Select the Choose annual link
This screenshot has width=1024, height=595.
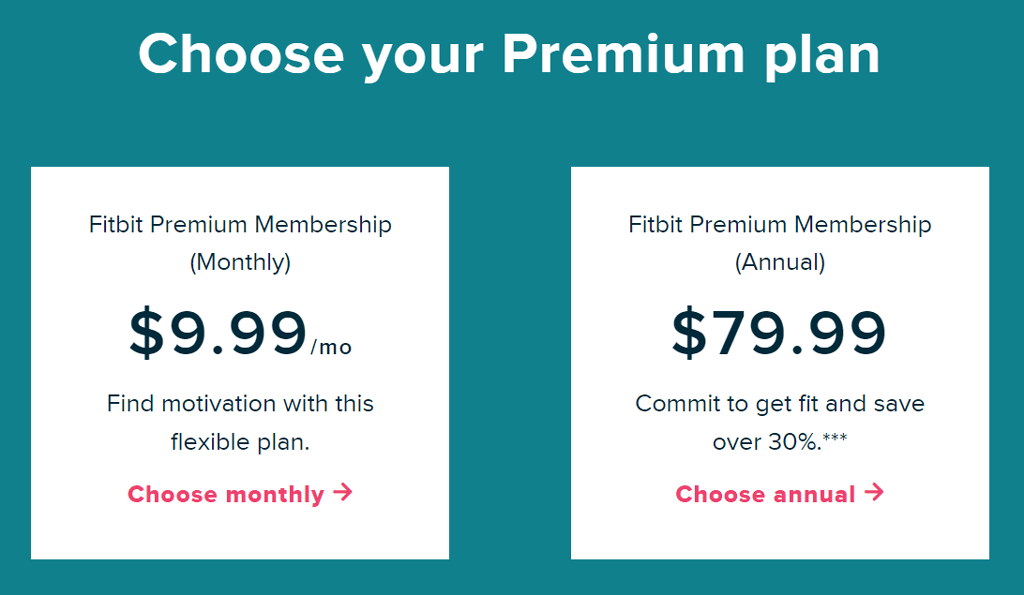click(x=765, y=494)
